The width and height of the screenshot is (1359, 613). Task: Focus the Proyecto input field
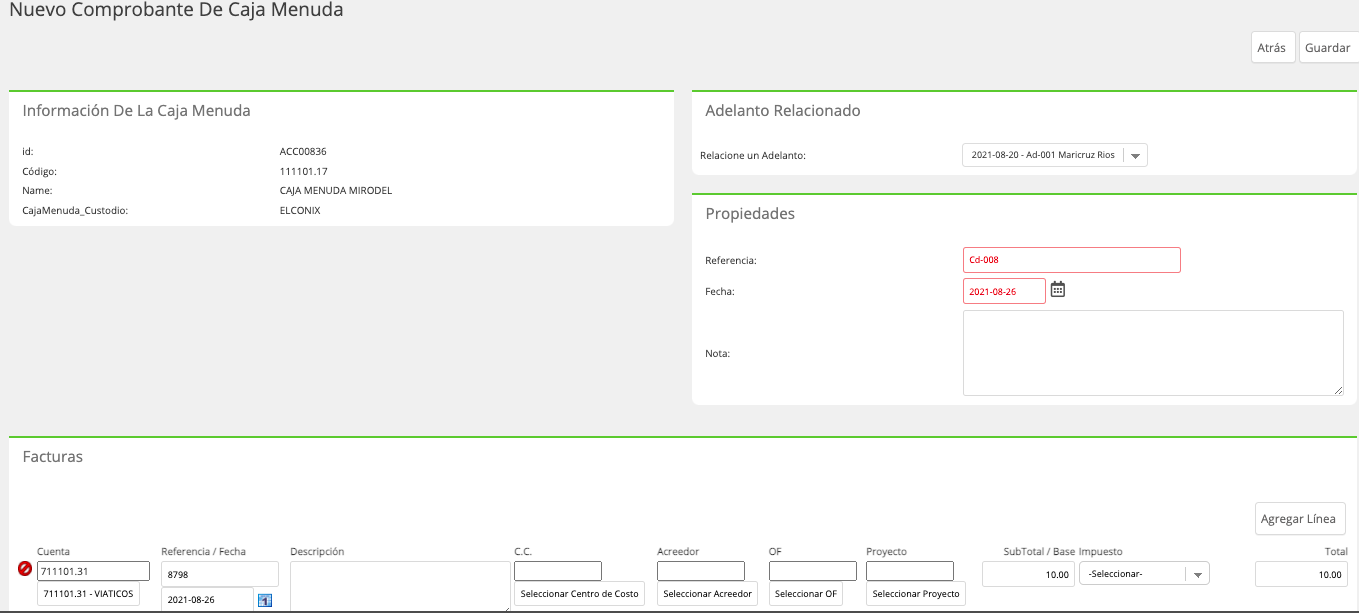coord(910,571)
